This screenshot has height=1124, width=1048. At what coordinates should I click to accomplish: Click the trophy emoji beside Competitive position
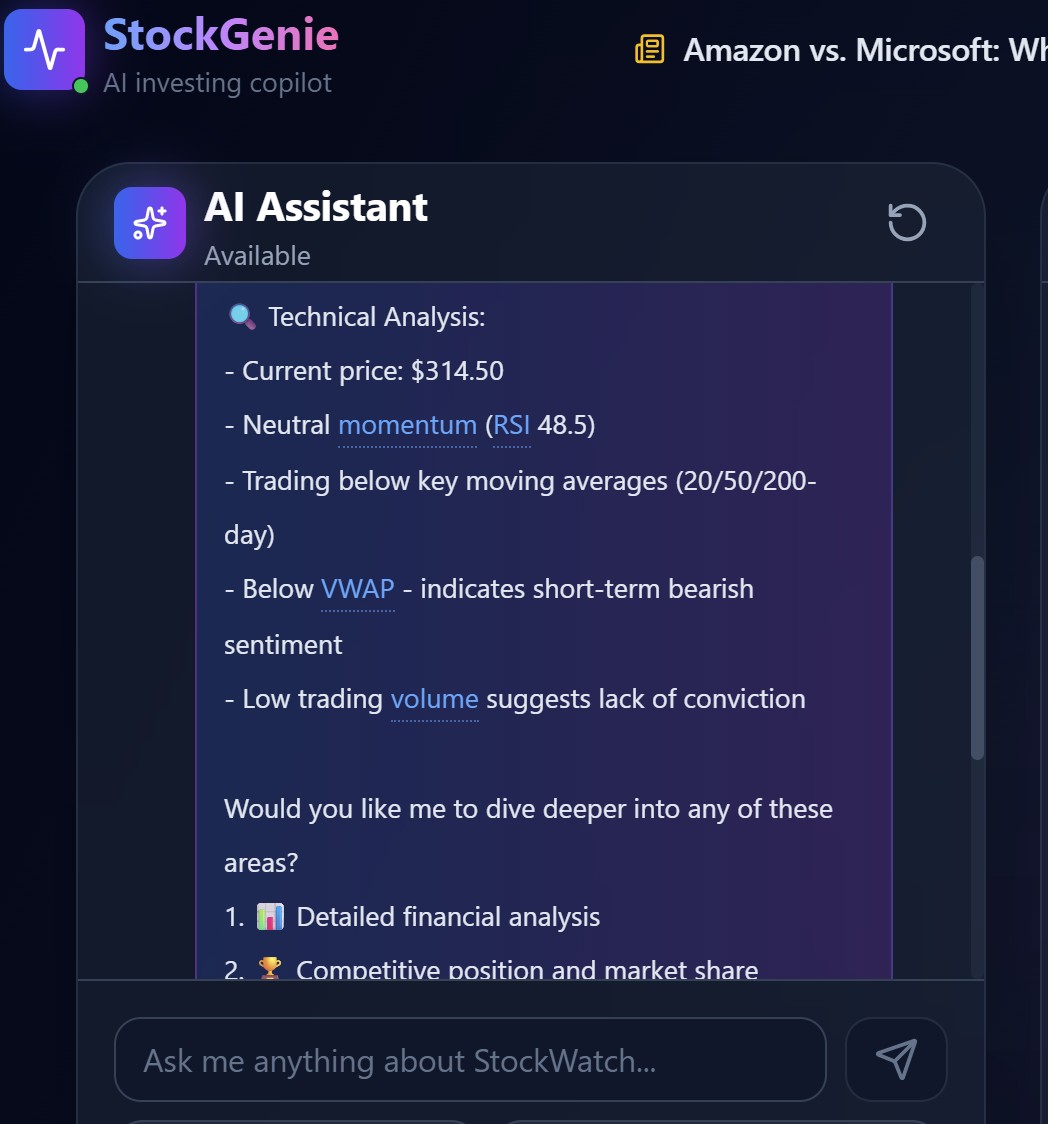point(270,969)
